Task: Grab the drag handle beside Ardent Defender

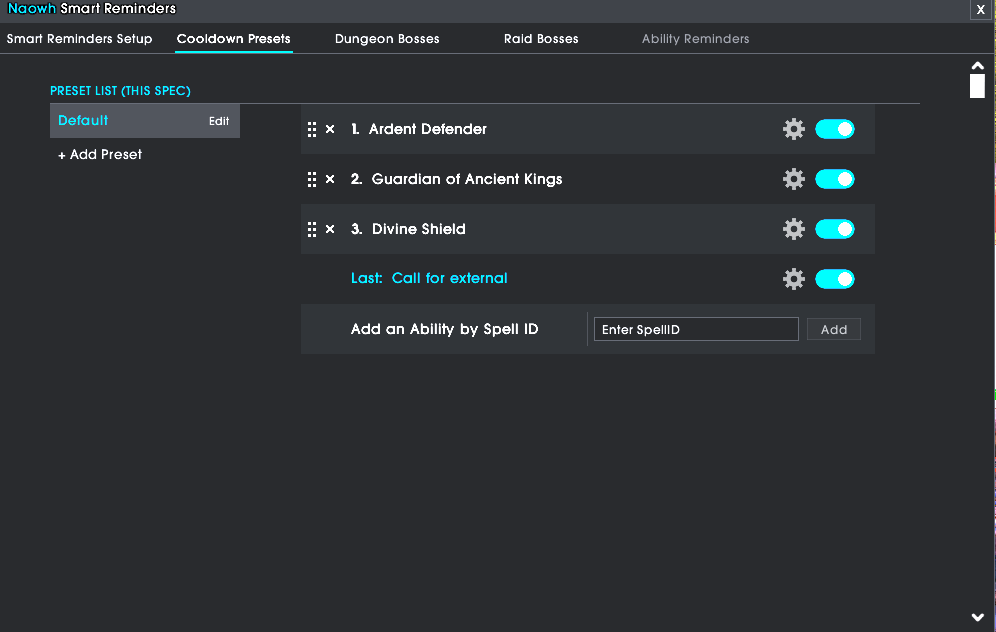Action: tap(311, 130)
